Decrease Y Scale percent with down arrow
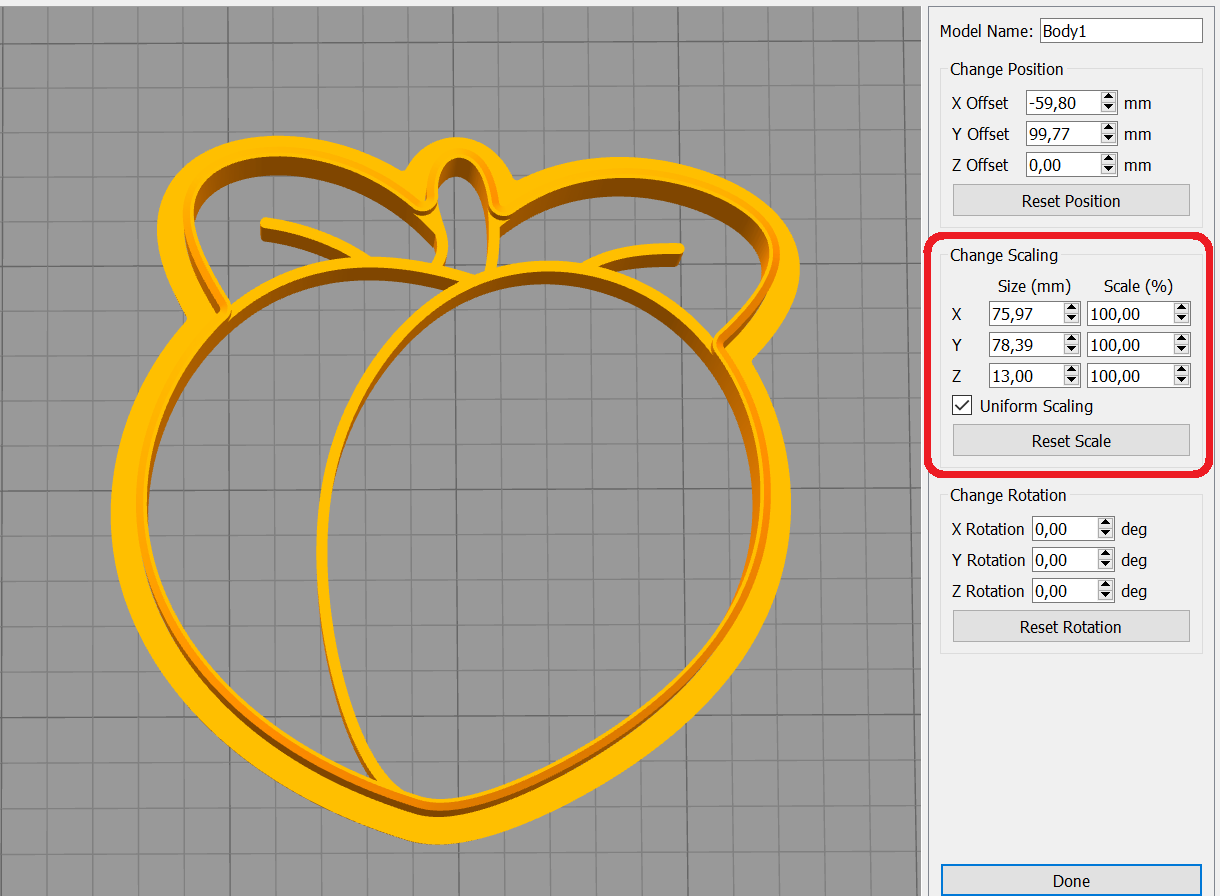The height and width of the screenshot is (896, 1220). 1182,351
